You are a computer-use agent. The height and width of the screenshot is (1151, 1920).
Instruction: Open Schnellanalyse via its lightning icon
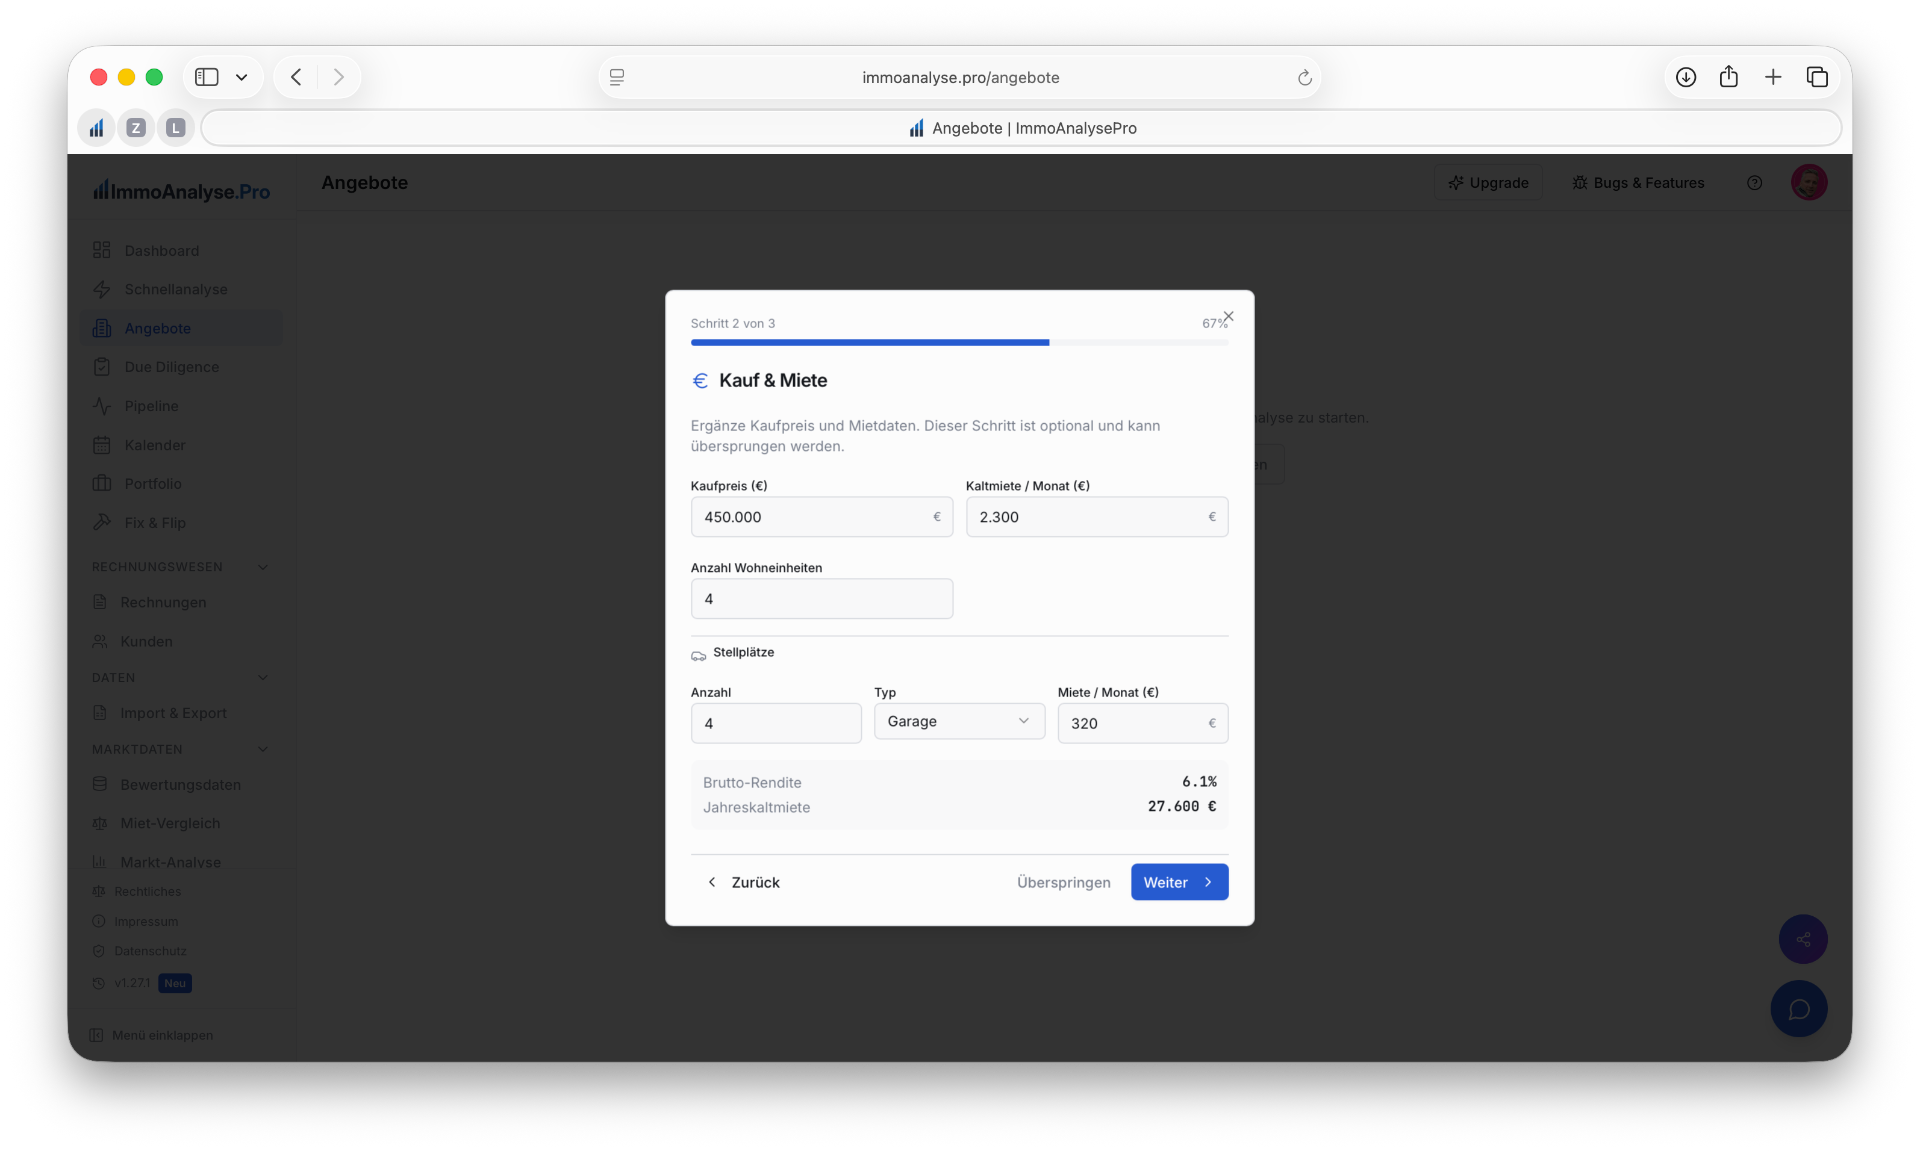point(101,289)
